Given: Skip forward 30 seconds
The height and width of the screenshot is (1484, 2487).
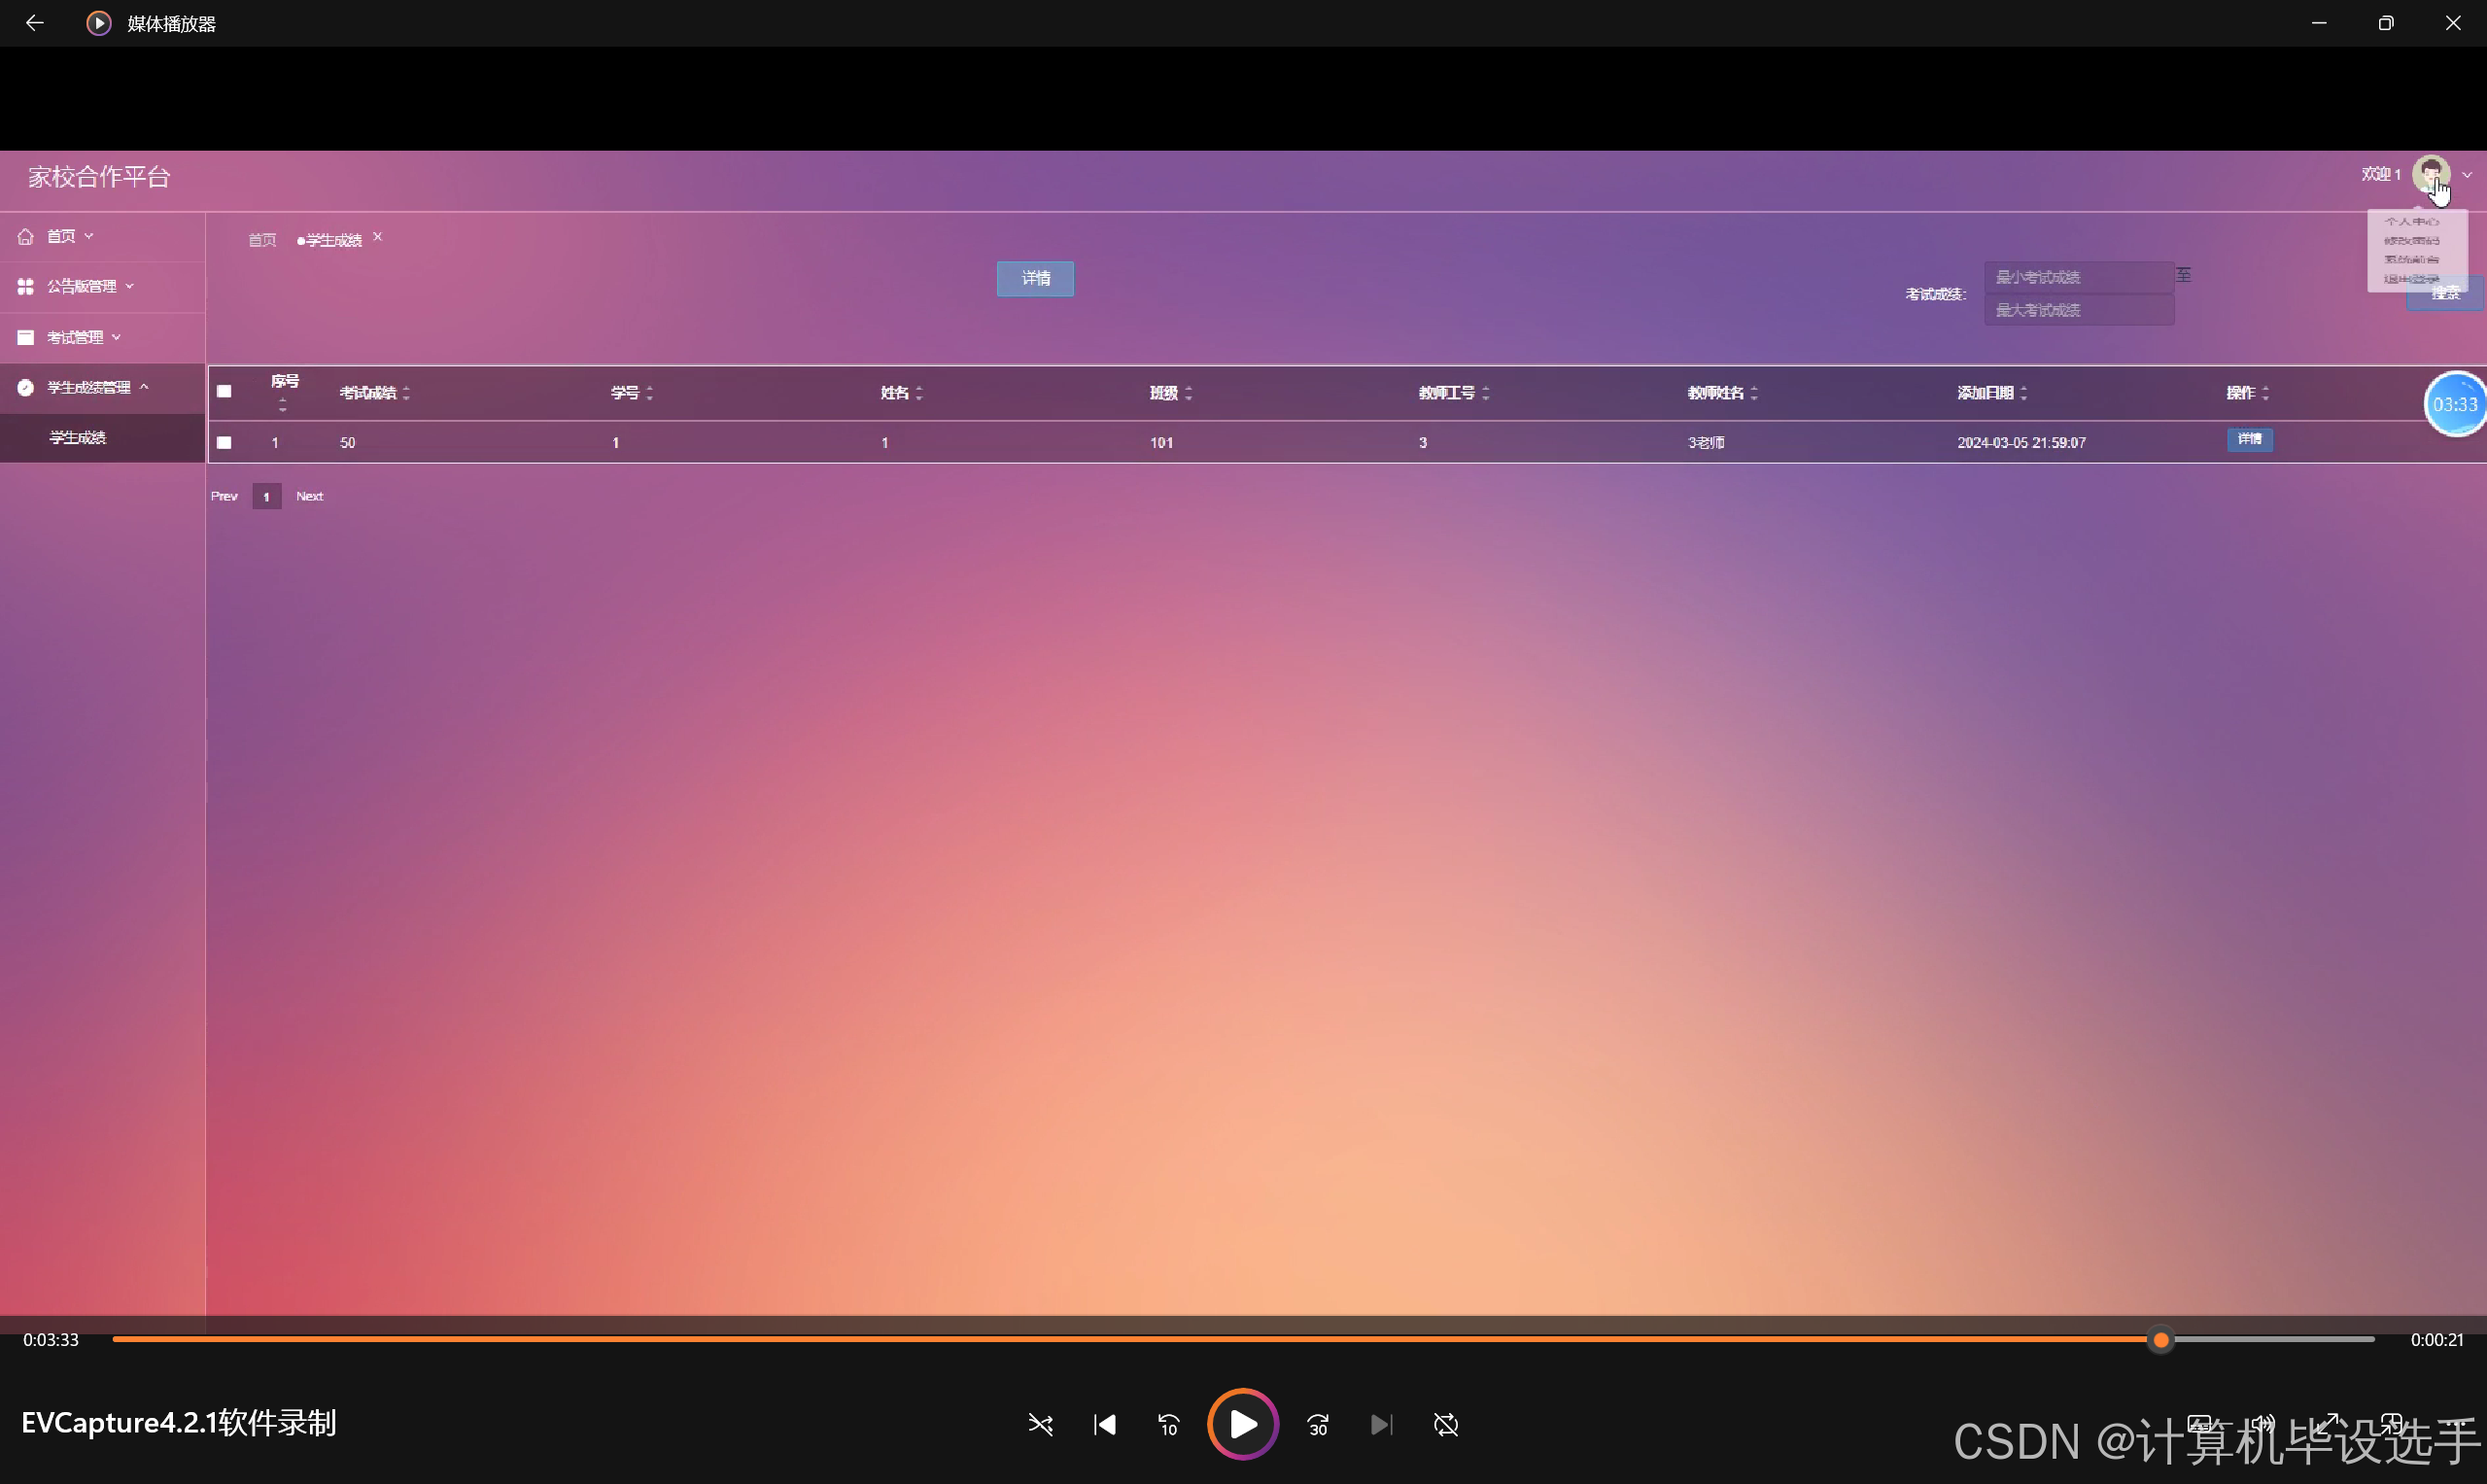Looking at the screenshot, I should pos(1318,1424).
